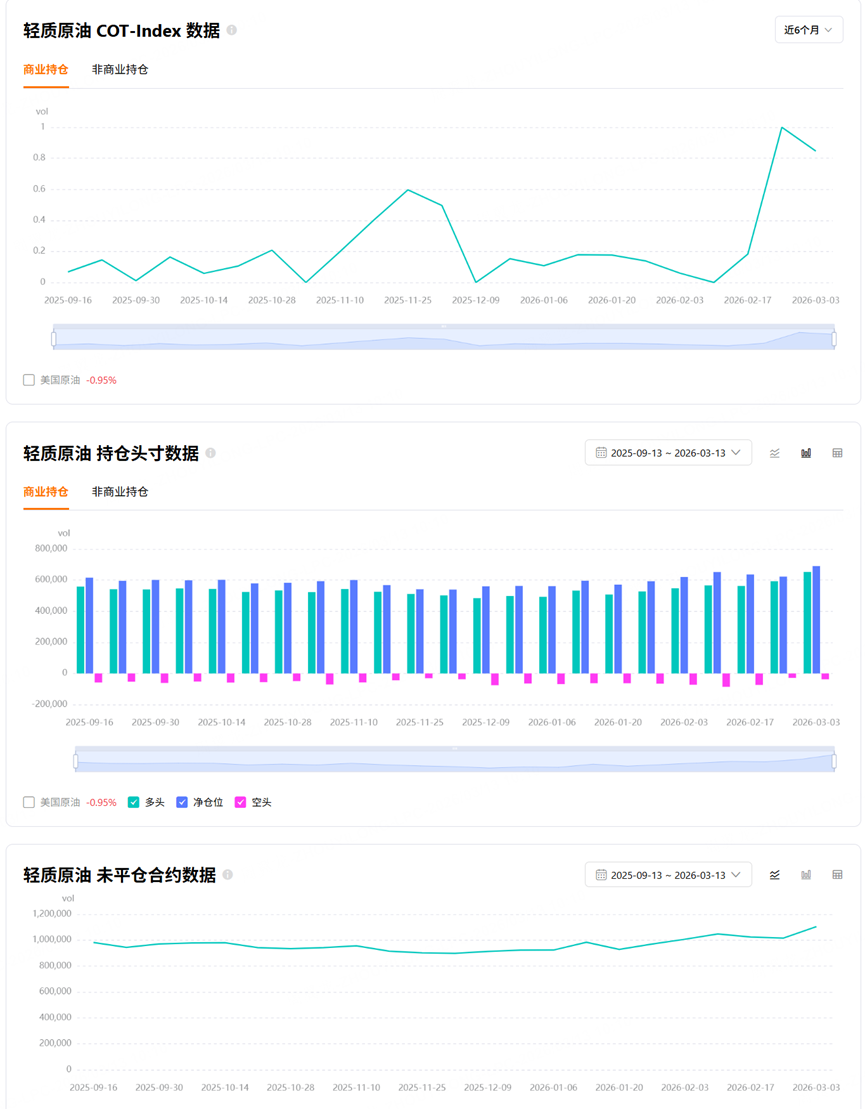
Task: Click left handle of 持仓头寸 zoom slider
Action: [x=76, y=762]
